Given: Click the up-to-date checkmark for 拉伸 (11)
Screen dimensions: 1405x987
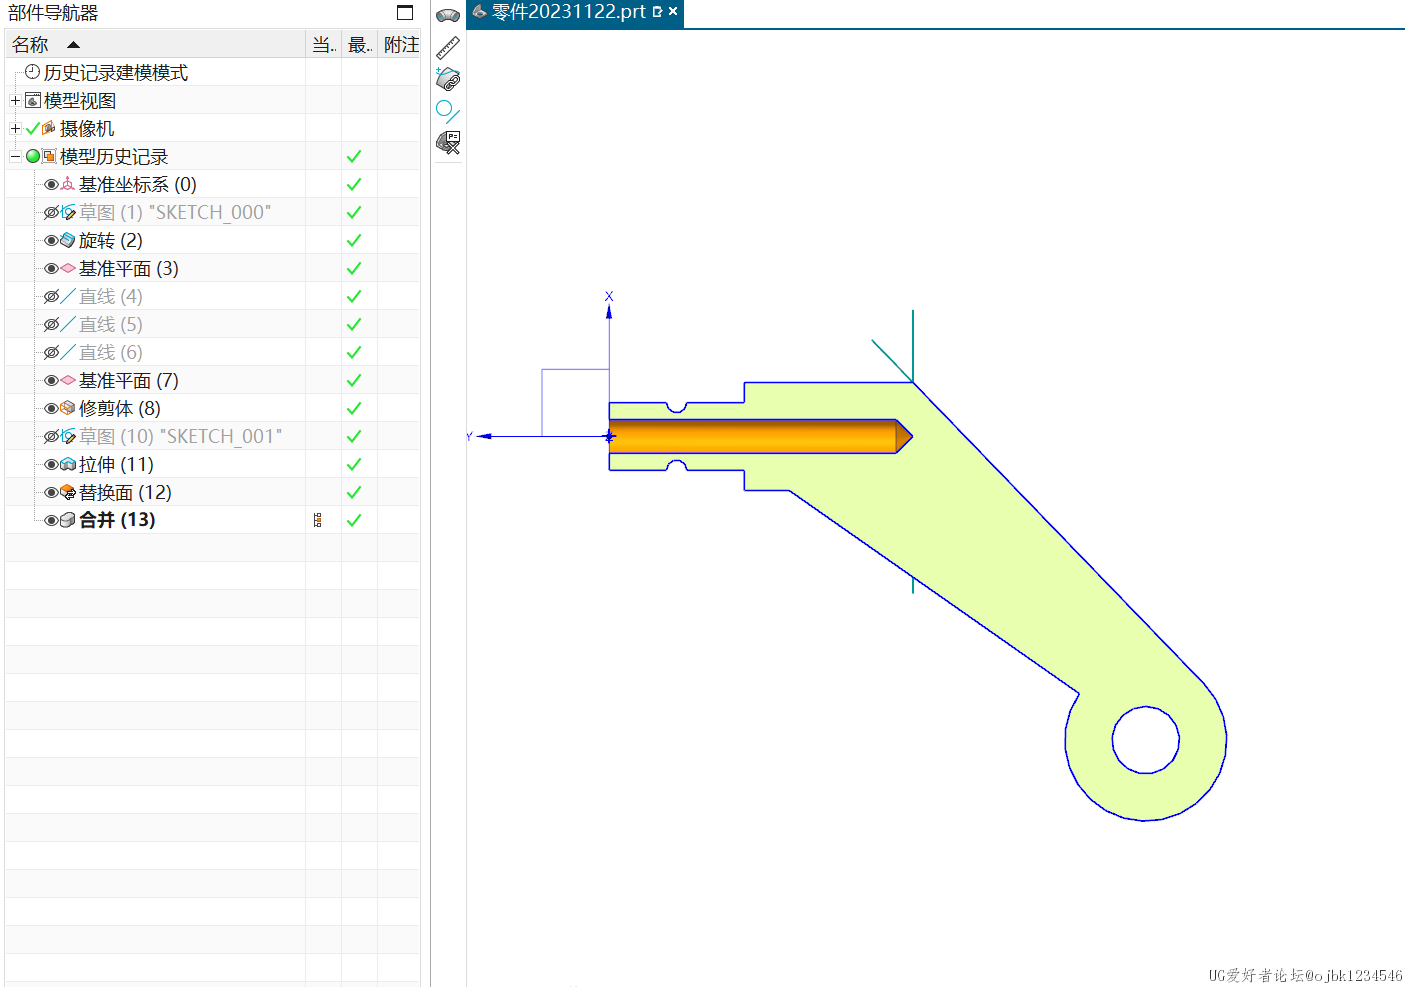Looking at the screenshot, I should (354, 465).
